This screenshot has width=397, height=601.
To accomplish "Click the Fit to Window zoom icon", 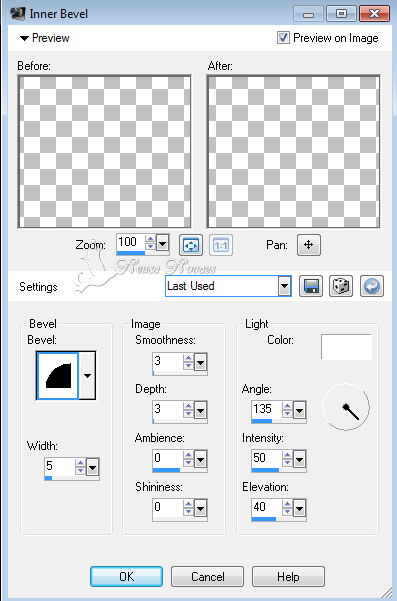I will pos(191,245).
